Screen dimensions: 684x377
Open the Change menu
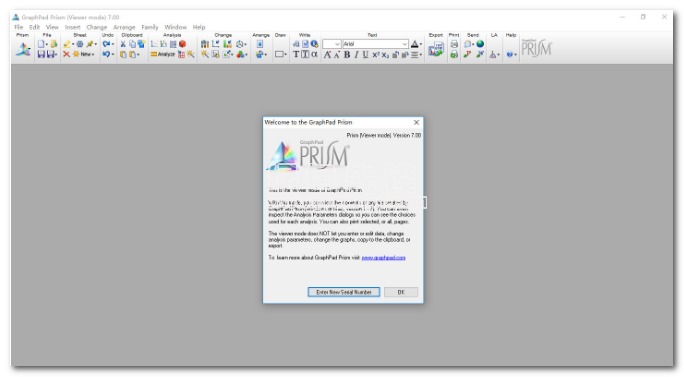pos(96,27)
